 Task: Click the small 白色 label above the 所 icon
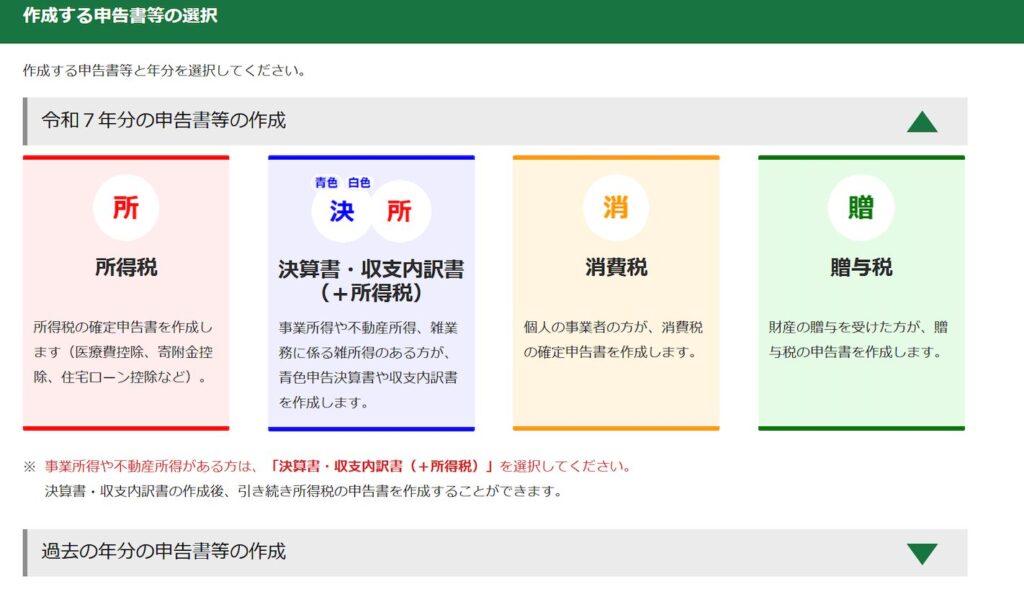coord(359,182)
